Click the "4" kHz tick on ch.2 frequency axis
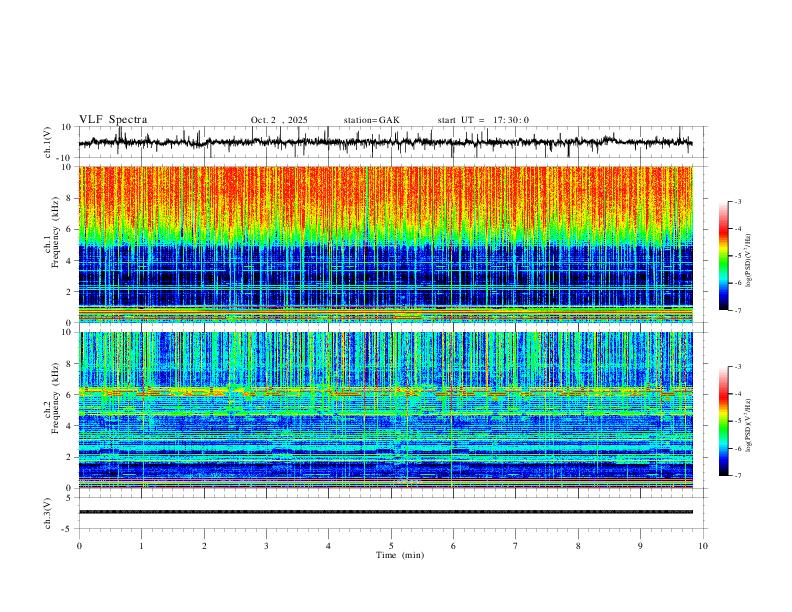Image resolution: width=792 pixels, height=612 pixels. click(x=70, y=426)
